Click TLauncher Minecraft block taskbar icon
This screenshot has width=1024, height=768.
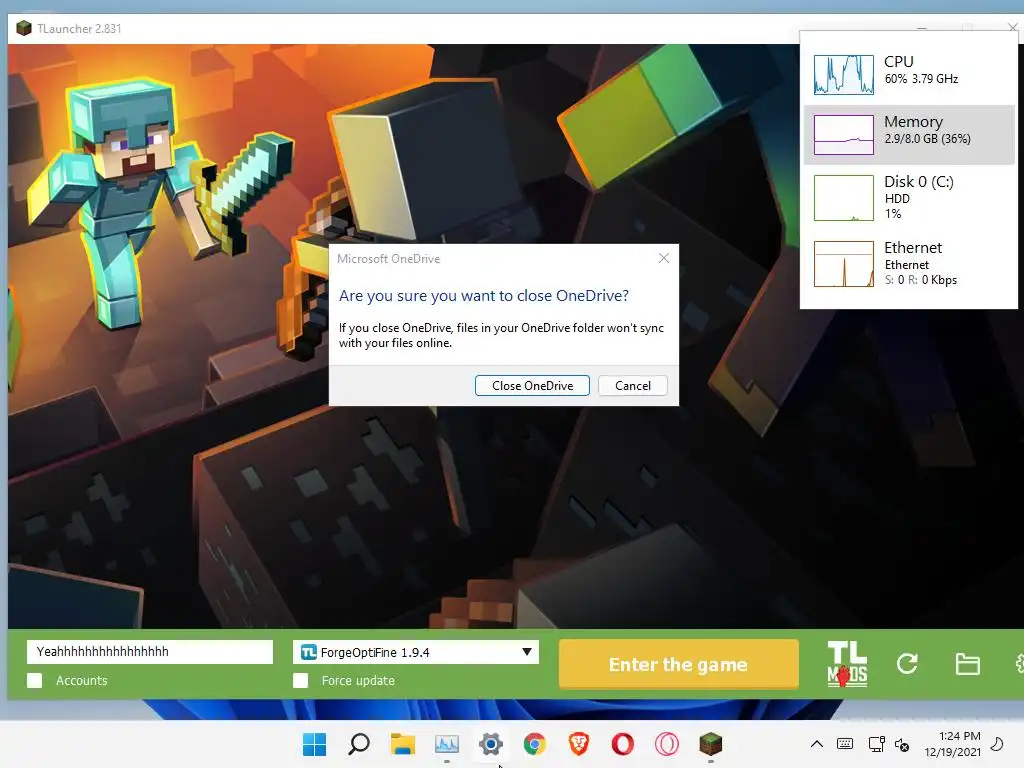[711, 744]
